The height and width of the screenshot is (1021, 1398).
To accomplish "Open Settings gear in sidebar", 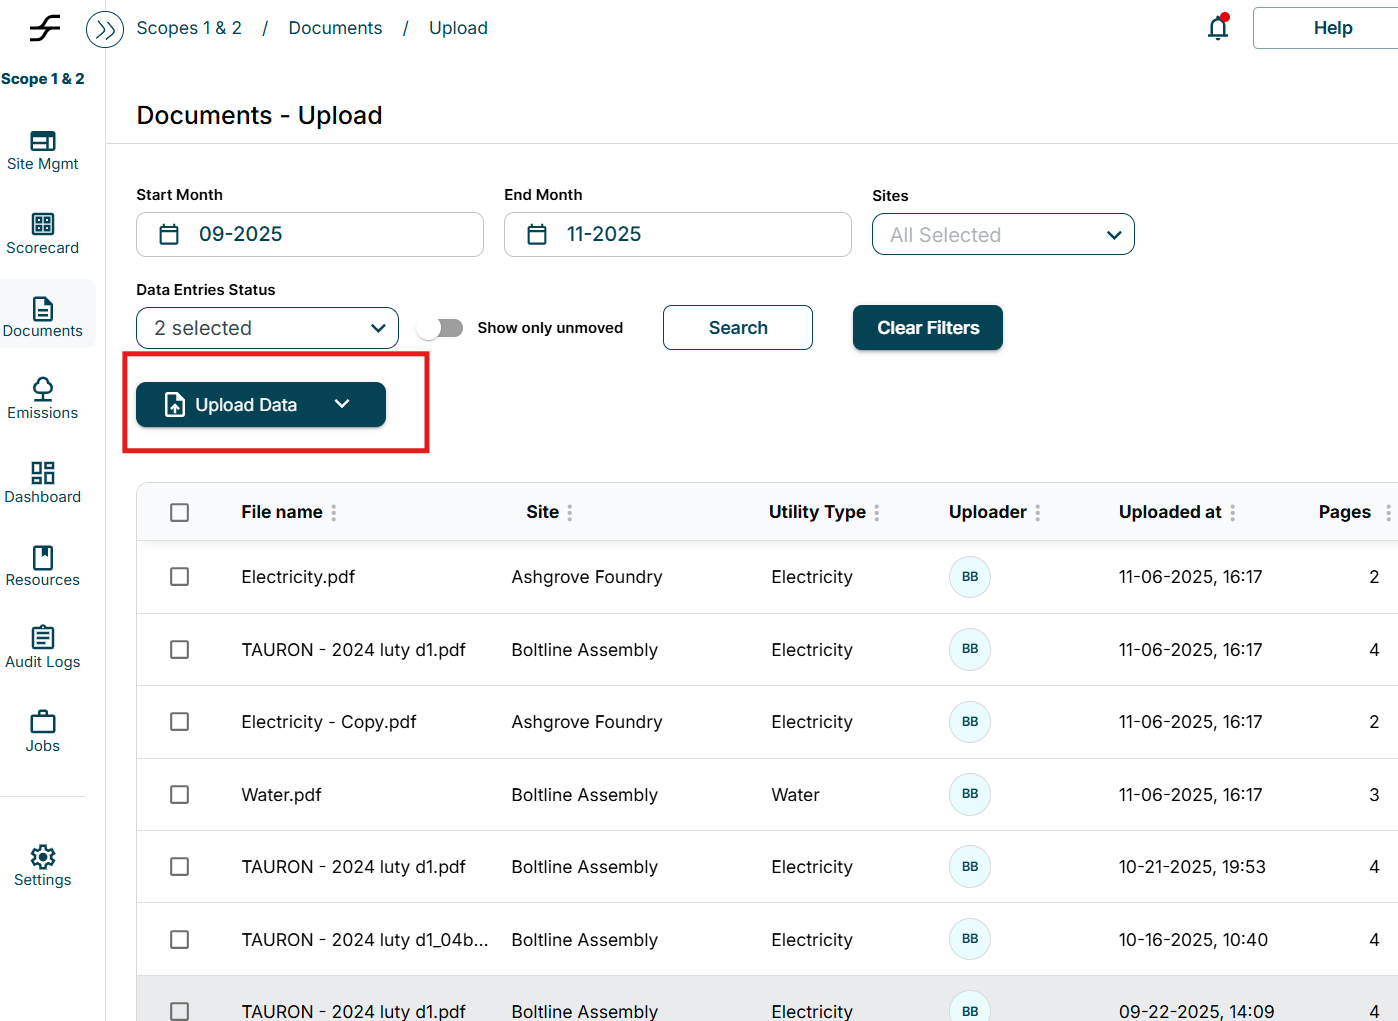I will pos(43,866).
